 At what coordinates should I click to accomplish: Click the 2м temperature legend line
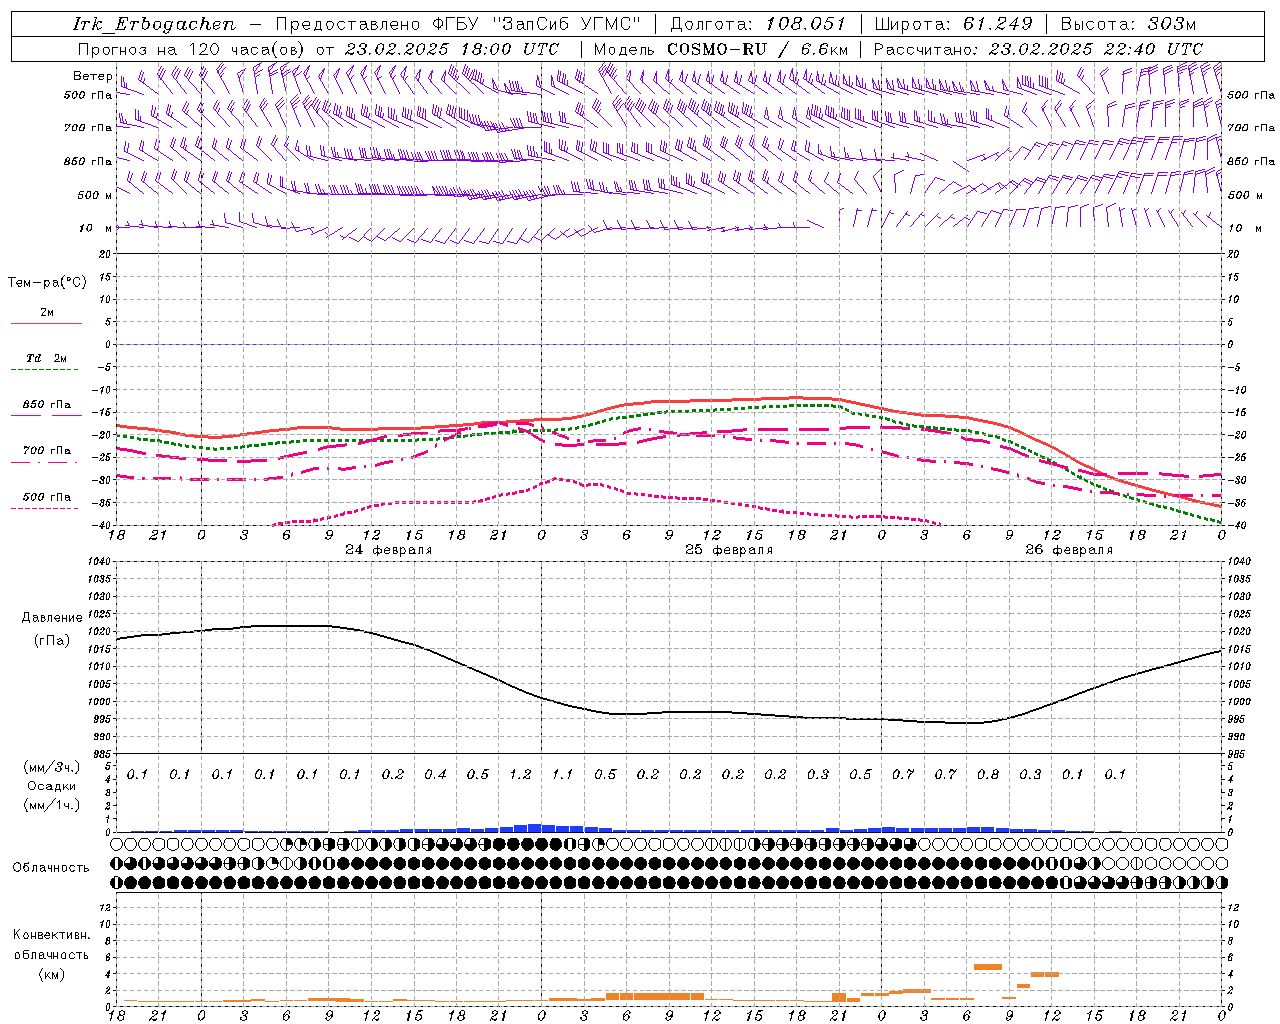tap(46, 323)
